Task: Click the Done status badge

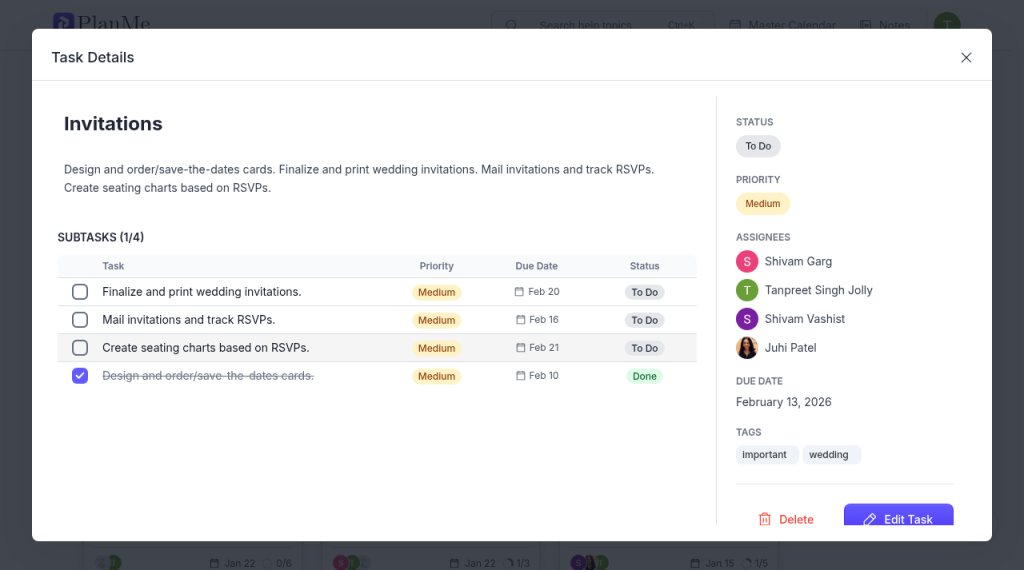Action: point(645,377)
